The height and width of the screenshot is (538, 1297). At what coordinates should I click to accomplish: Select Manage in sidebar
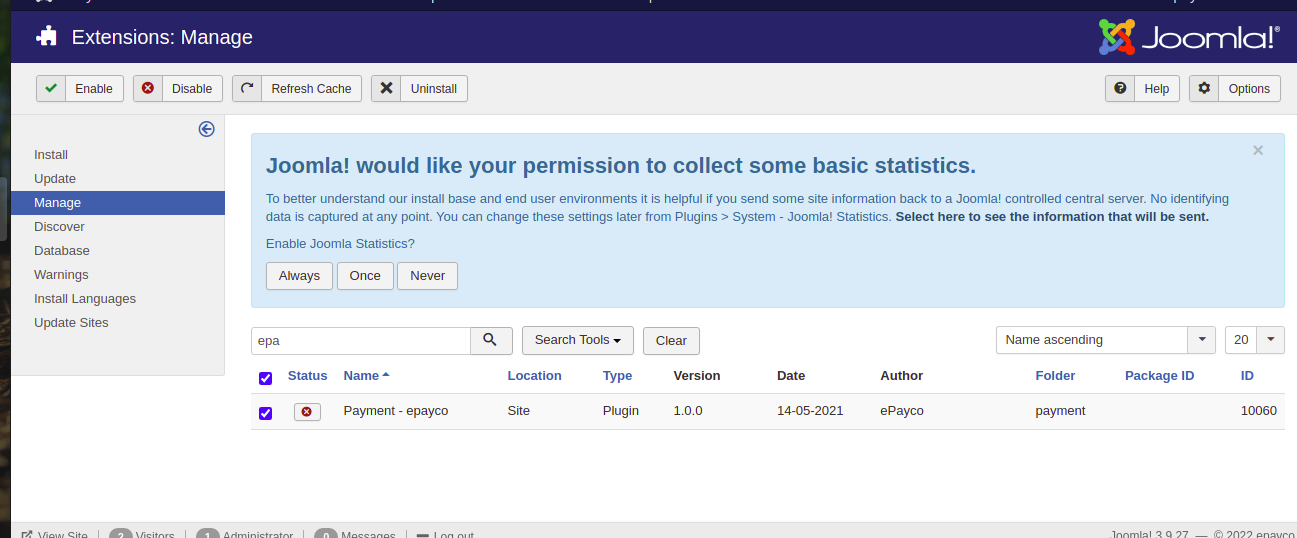pos(118,203)
